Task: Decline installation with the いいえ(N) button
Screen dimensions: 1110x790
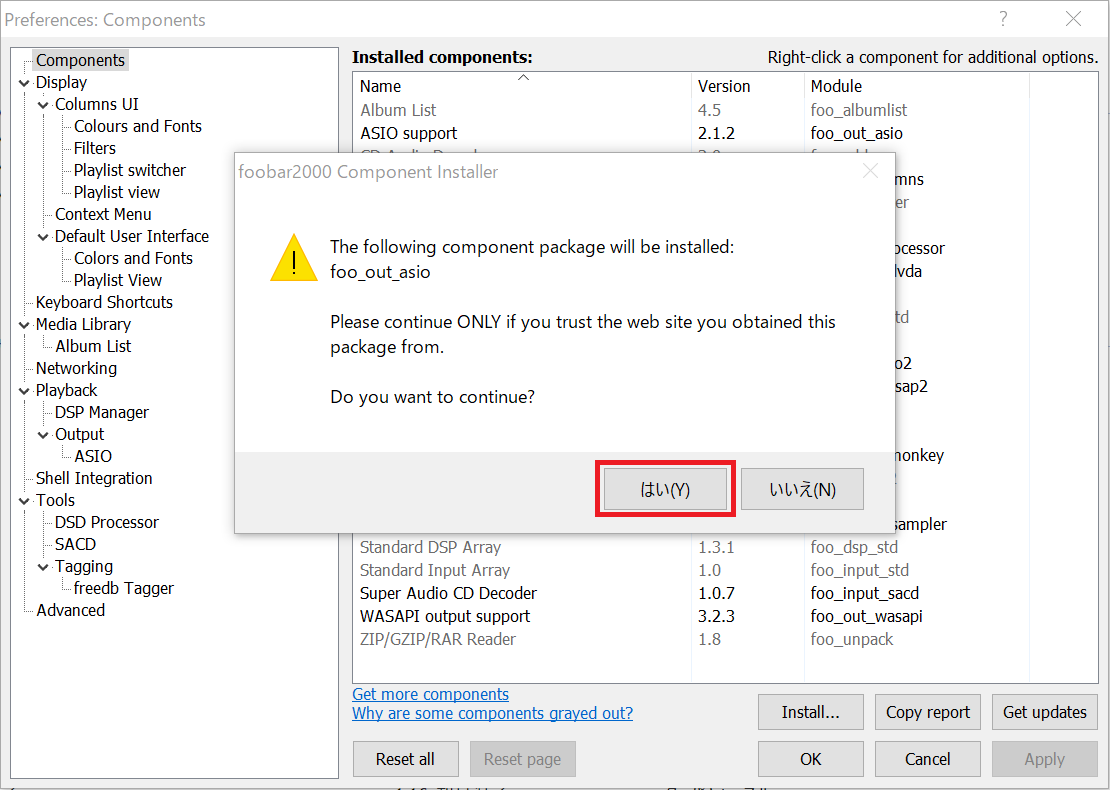Action: pos(802,489)
